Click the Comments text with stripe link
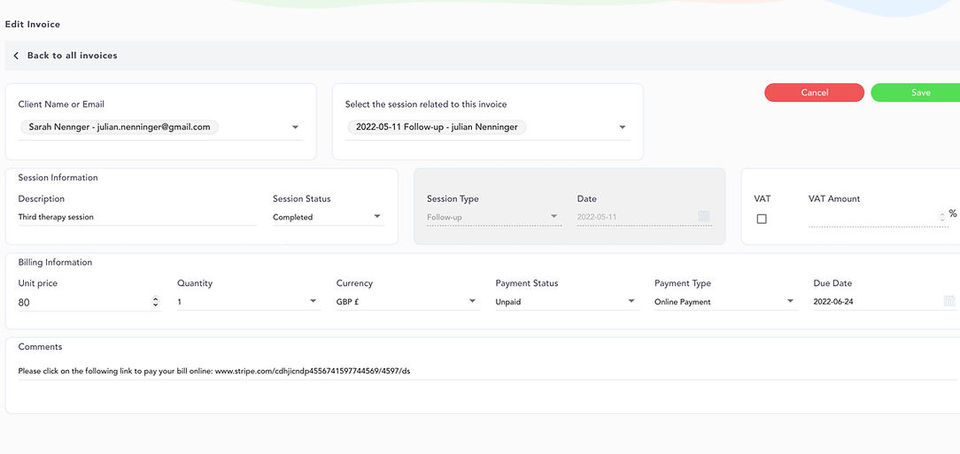The image size is (960, 454). (x=214, y=371)
